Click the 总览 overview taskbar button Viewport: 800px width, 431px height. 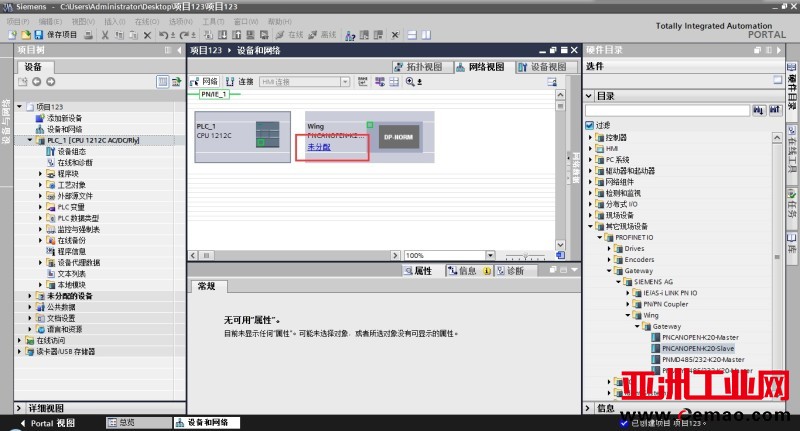tap(138, 423)
